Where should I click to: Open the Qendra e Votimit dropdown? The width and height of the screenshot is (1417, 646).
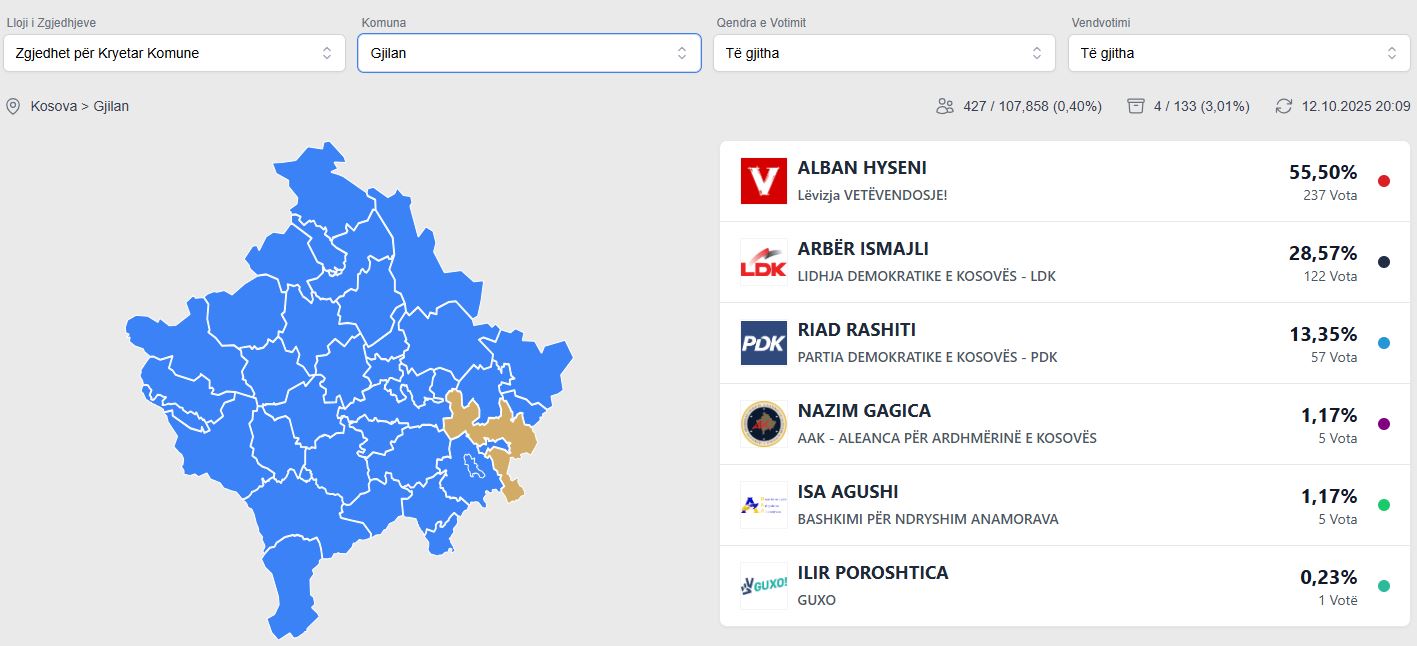click(x=884, y=53)
